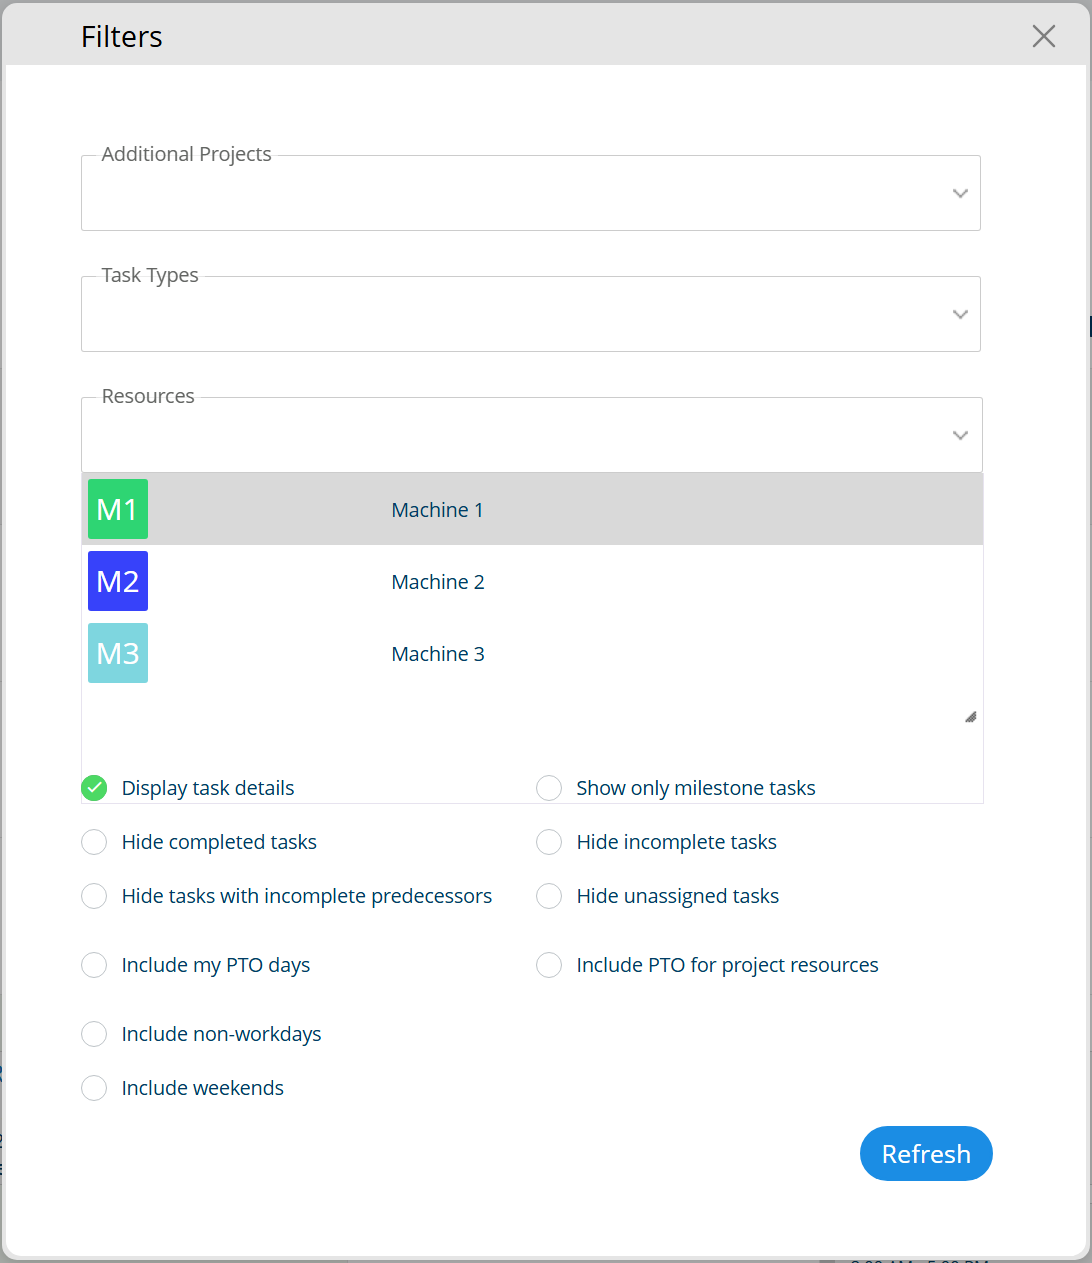
Task: Click the resize grip on the resources list
Action: (970, 717)
